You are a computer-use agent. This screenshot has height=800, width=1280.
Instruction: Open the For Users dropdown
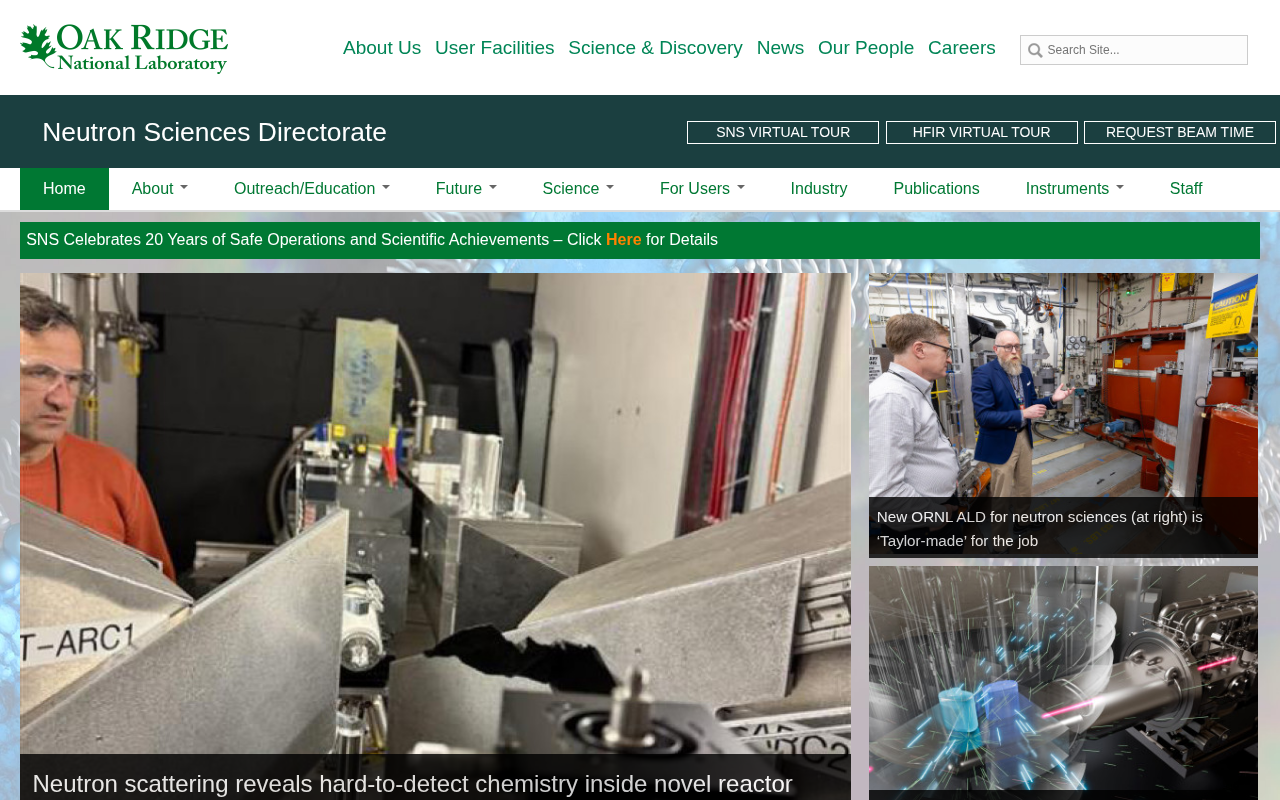[x=702, y=189]
